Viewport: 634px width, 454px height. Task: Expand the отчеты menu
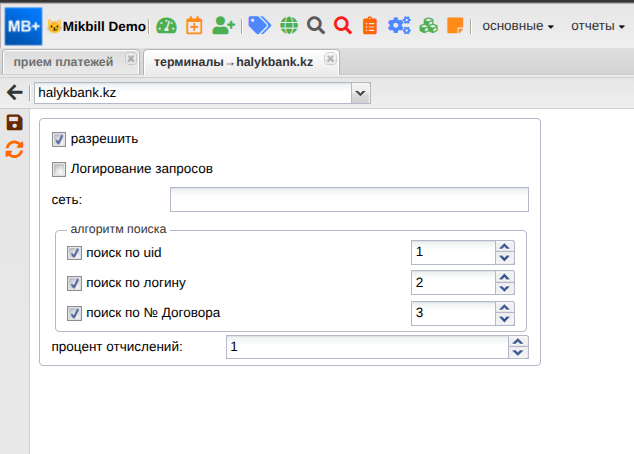point(598,26)
